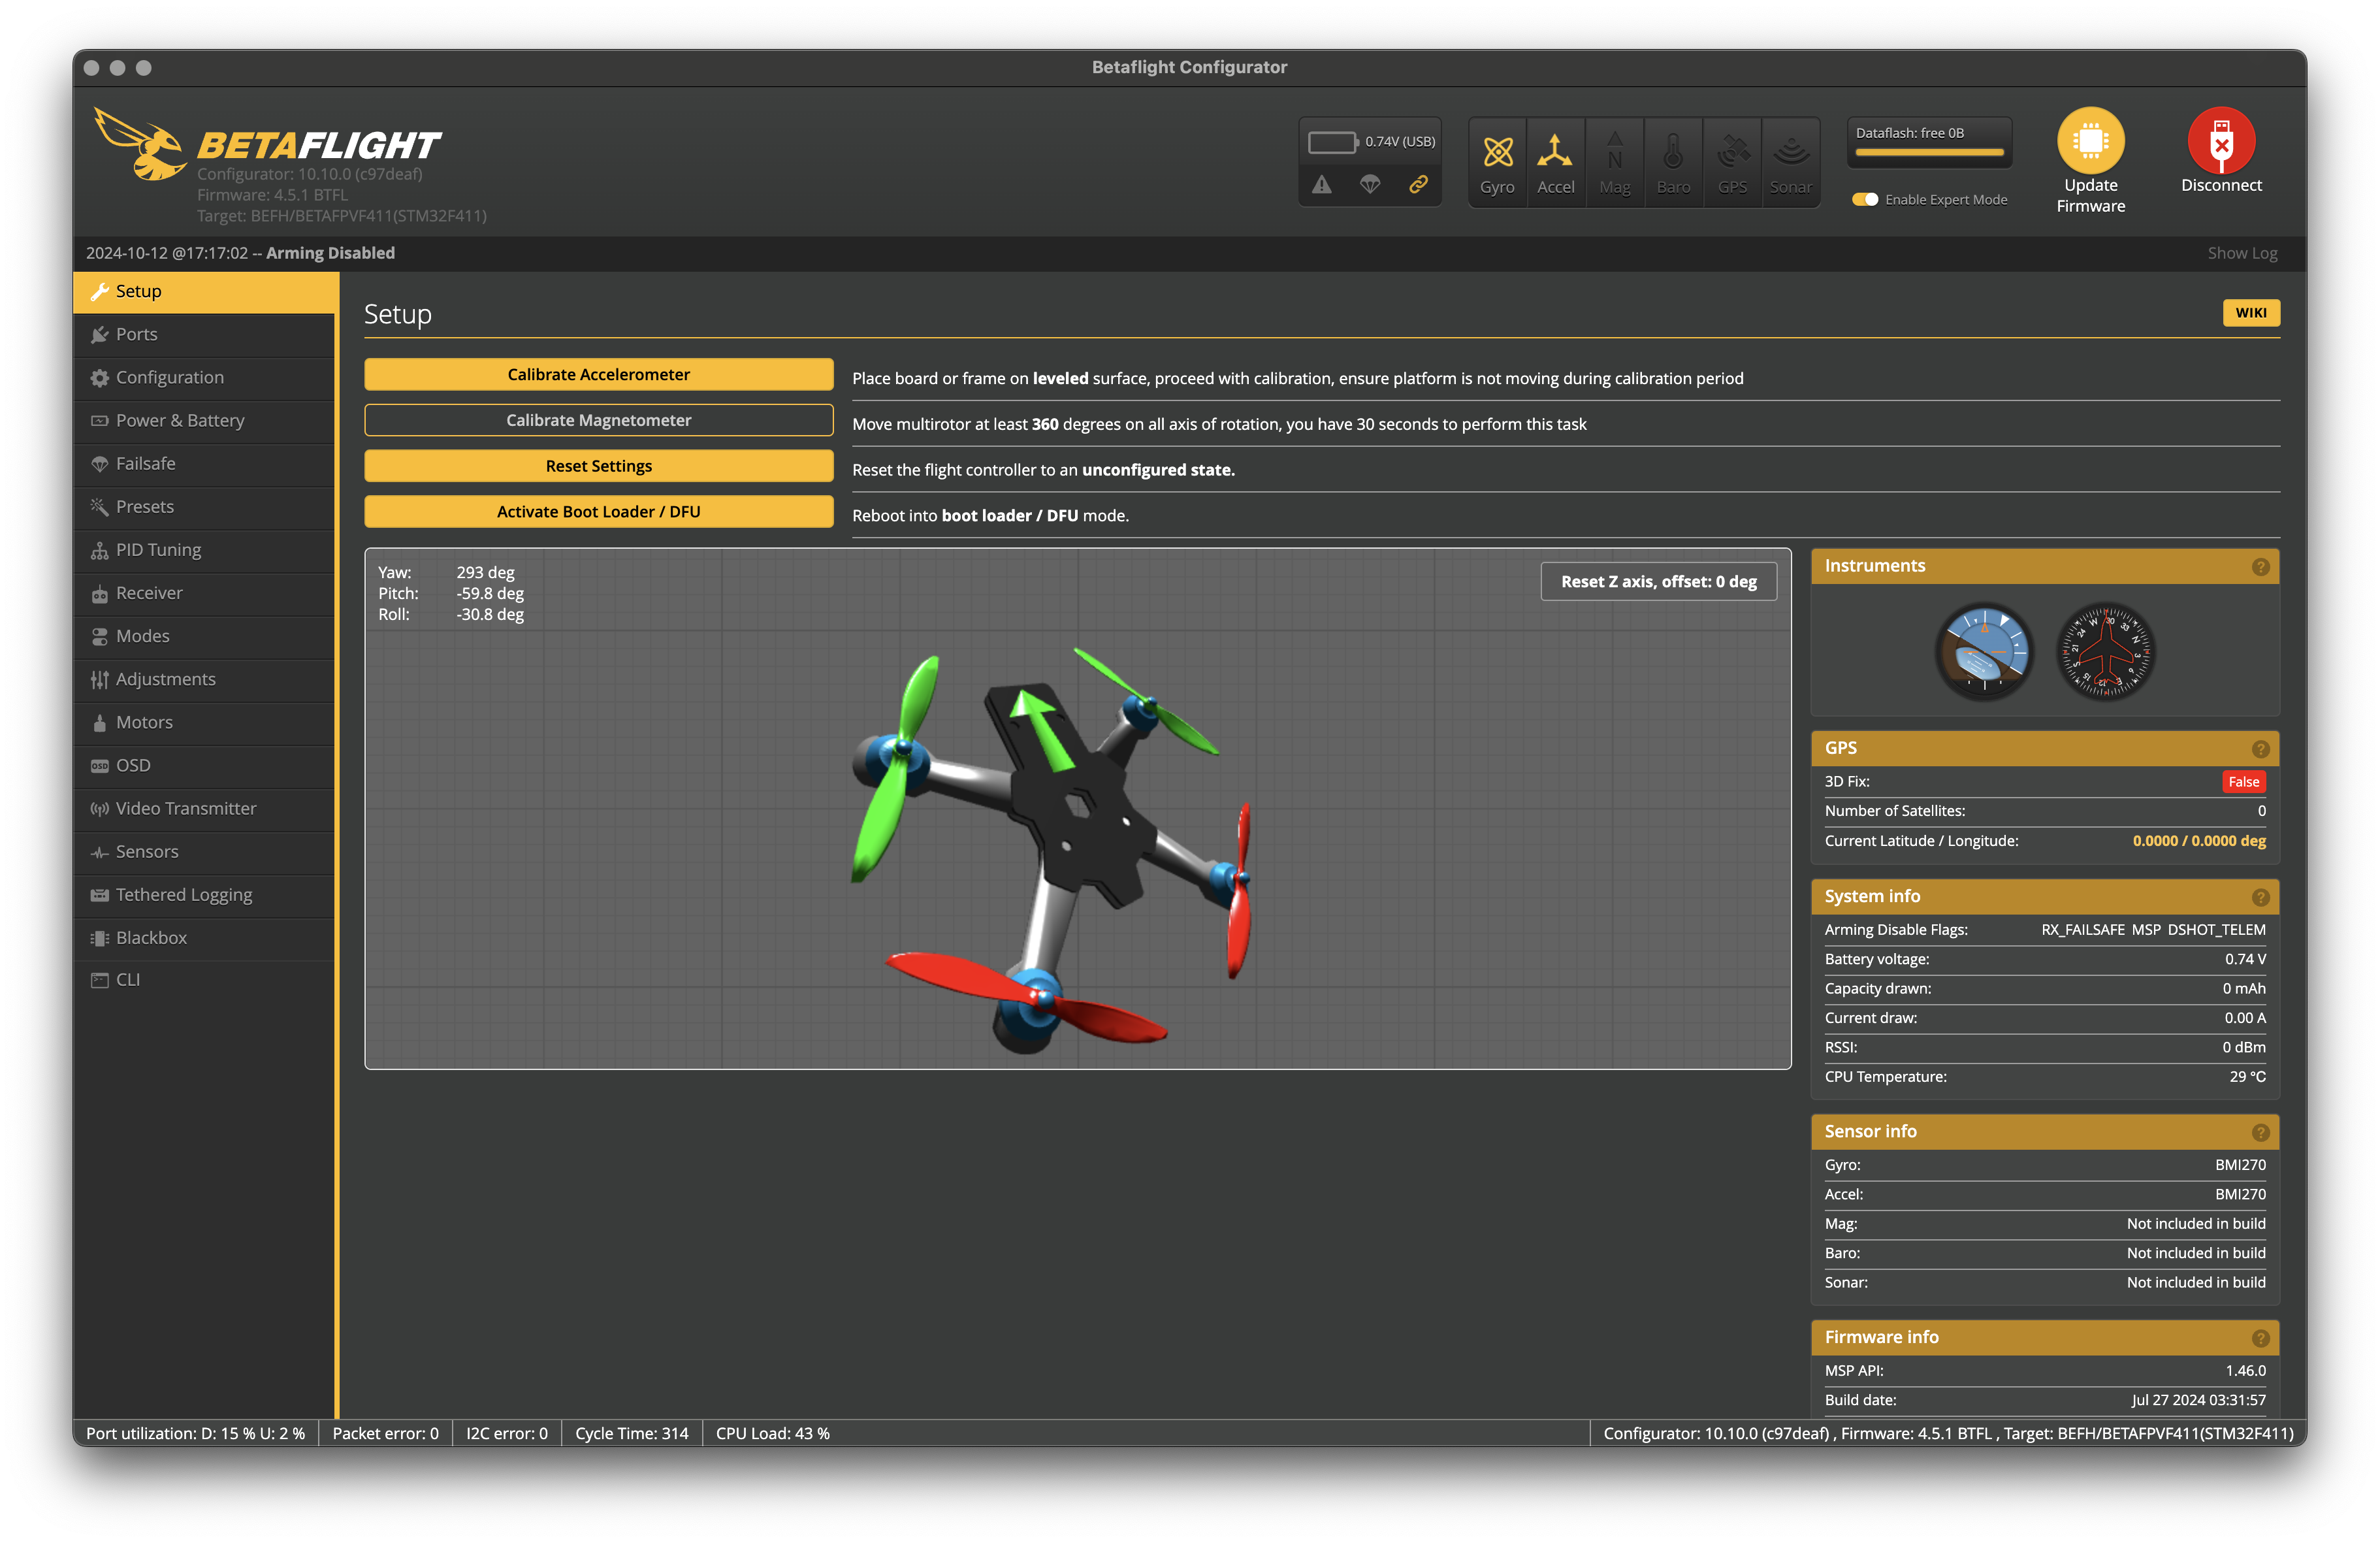The image size is (2380, 1543).
Task: Open help for Firmware info panel
Action: pos(2260,1338)
